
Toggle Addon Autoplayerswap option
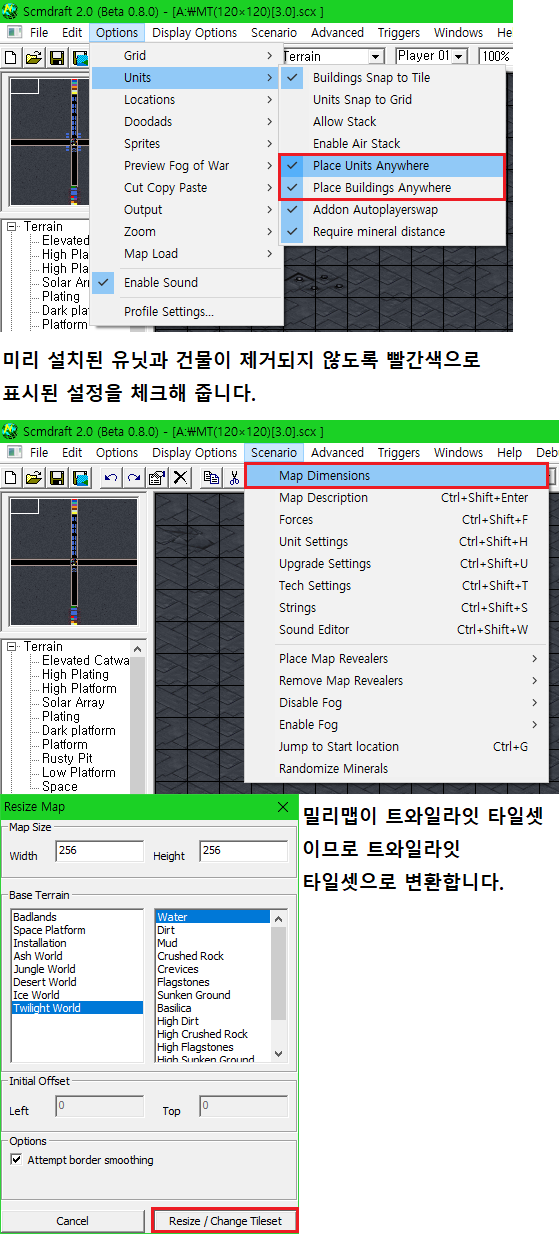point(391,210)
